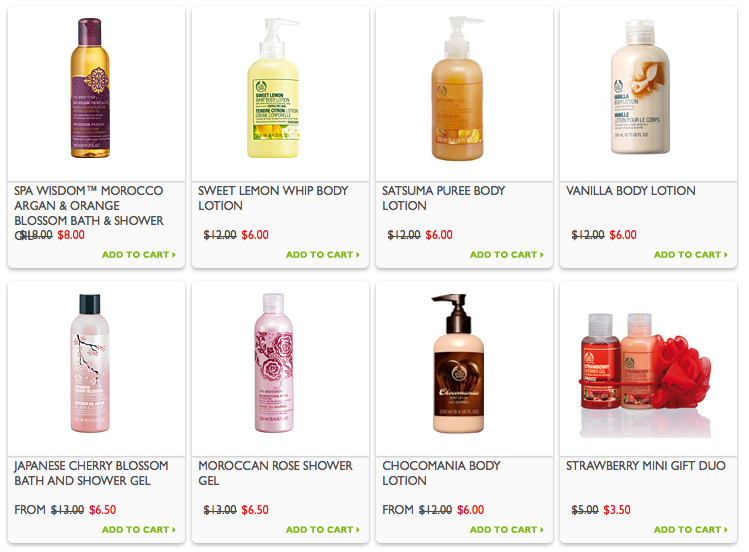The height and width of the screenshot is (552, 749).
Task: Open the Spa Wisdom Morocco shower oil image
Action: click(91, 88)
